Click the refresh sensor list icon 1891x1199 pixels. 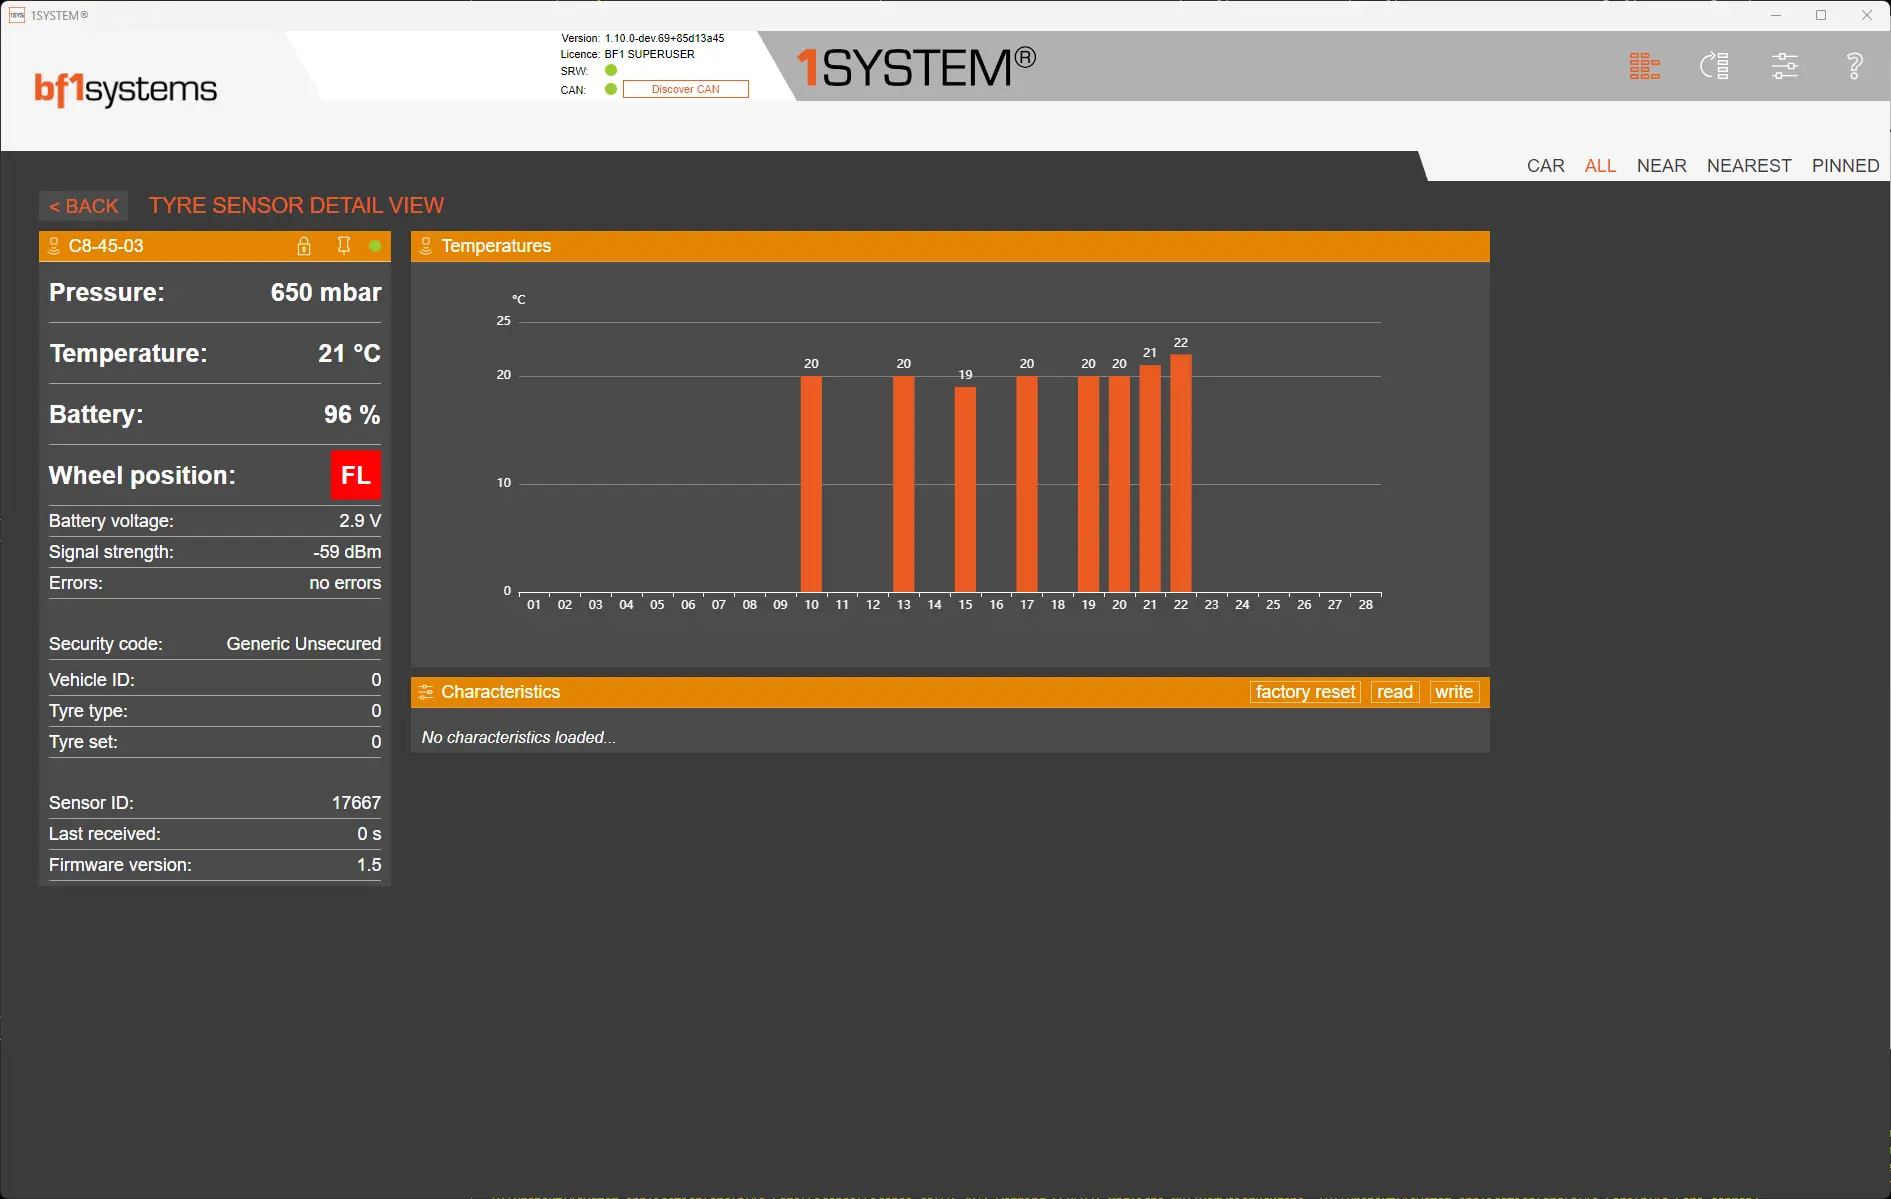pyautogui.click(x=1714, y=67)
